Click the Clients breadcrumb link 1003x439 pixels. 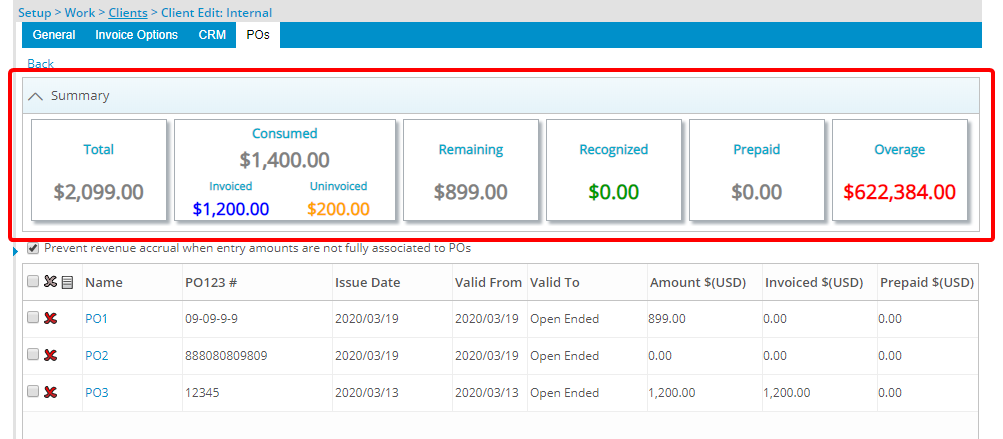(x=127, y=13)
